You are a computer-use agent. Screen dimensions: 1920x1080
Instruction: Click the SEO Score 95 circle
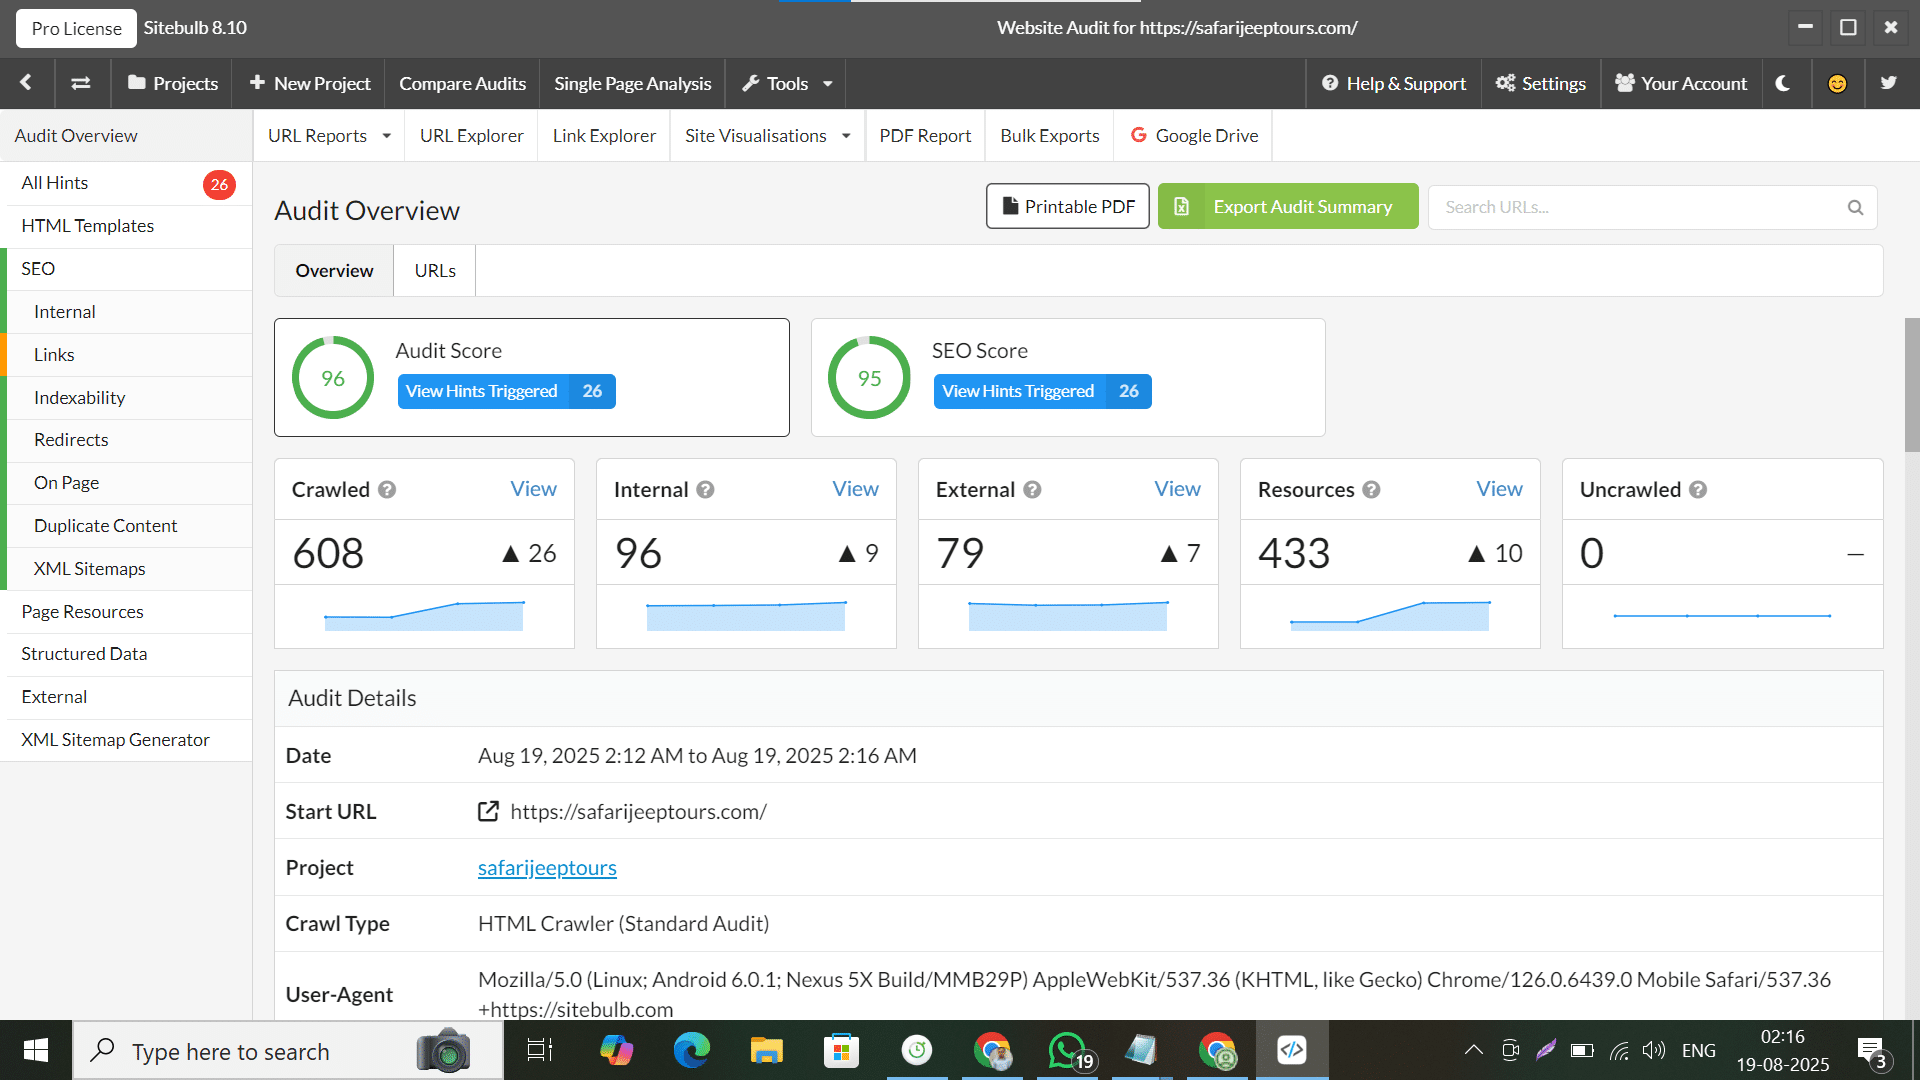coord(869,378)
